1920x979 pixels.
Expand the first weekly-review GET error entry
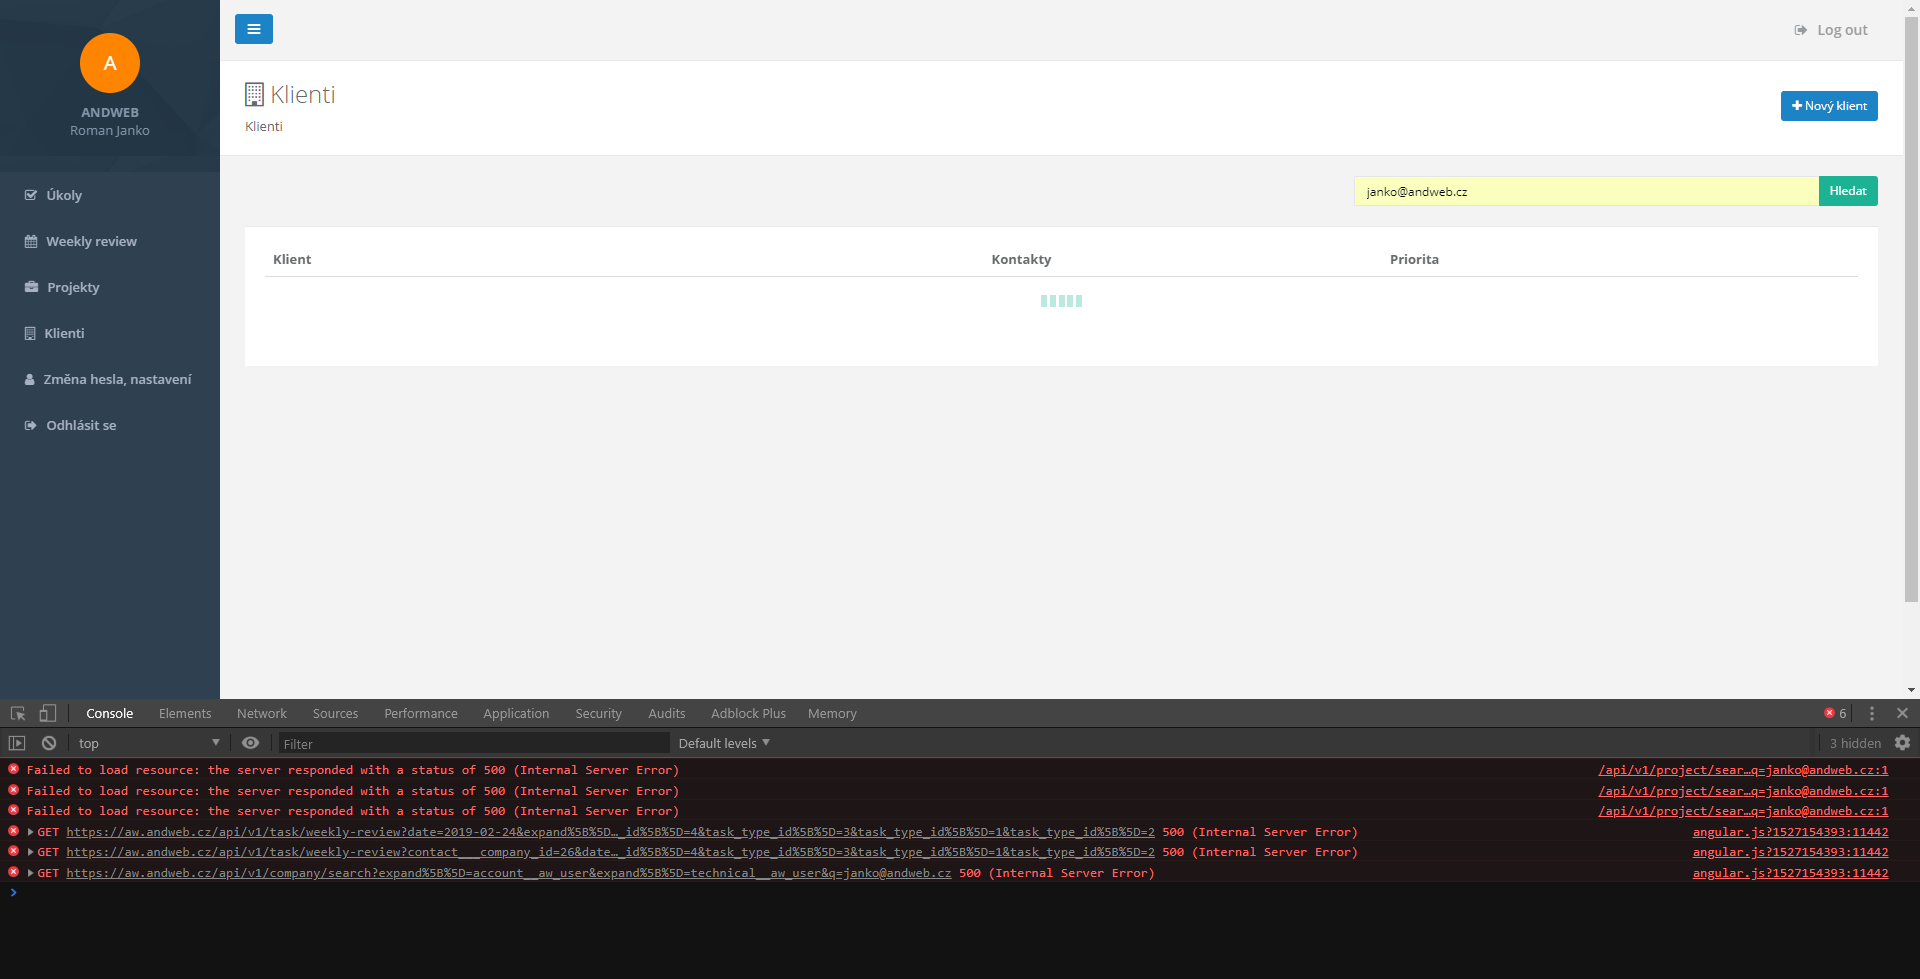[31, 832]
